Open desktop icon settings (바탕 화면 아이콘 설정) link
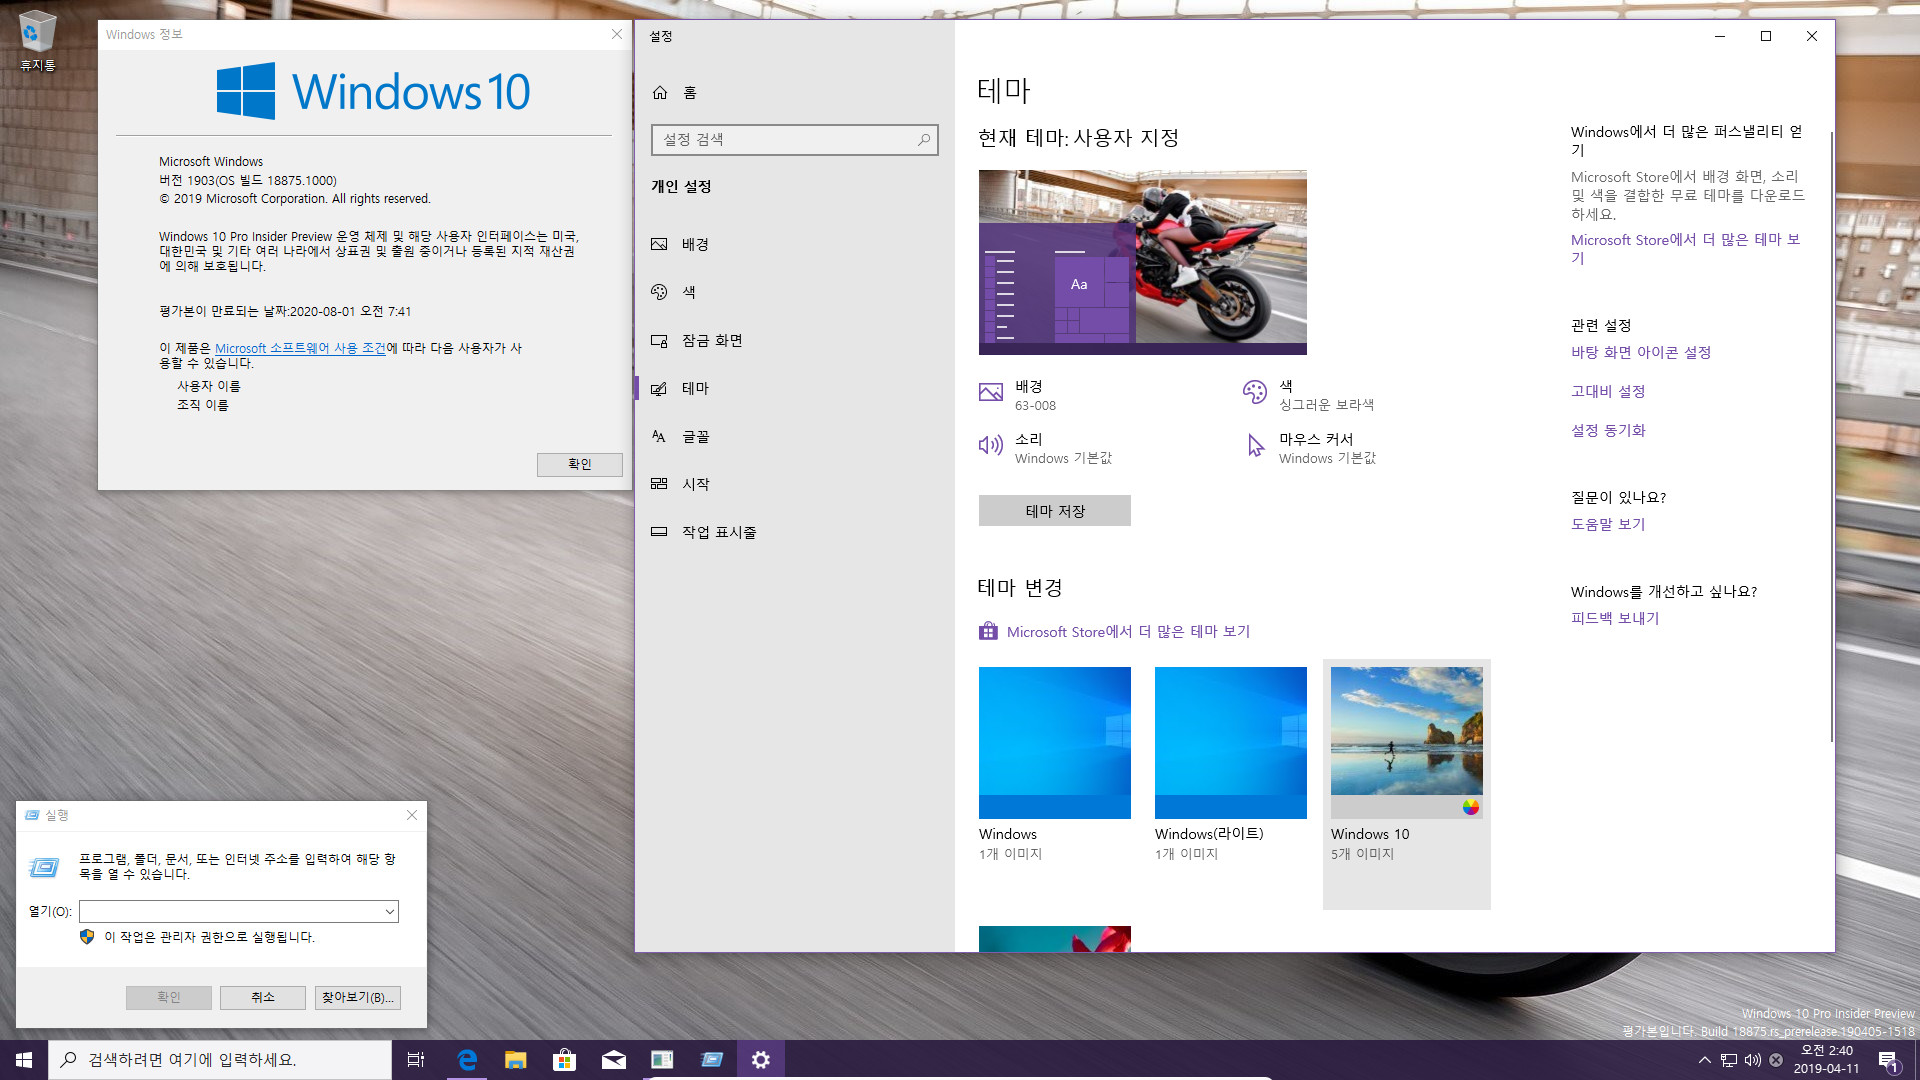Screen dimensions: 1920x1080 [x=1640, y=353]
